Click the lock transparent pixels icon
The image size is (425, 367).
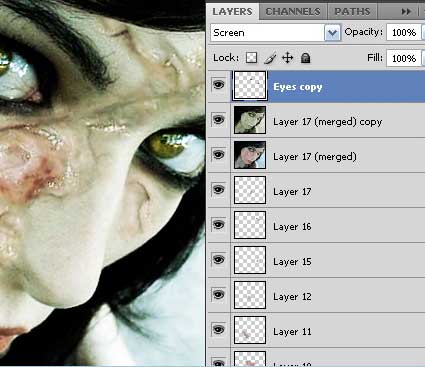(x=252, y=58)
